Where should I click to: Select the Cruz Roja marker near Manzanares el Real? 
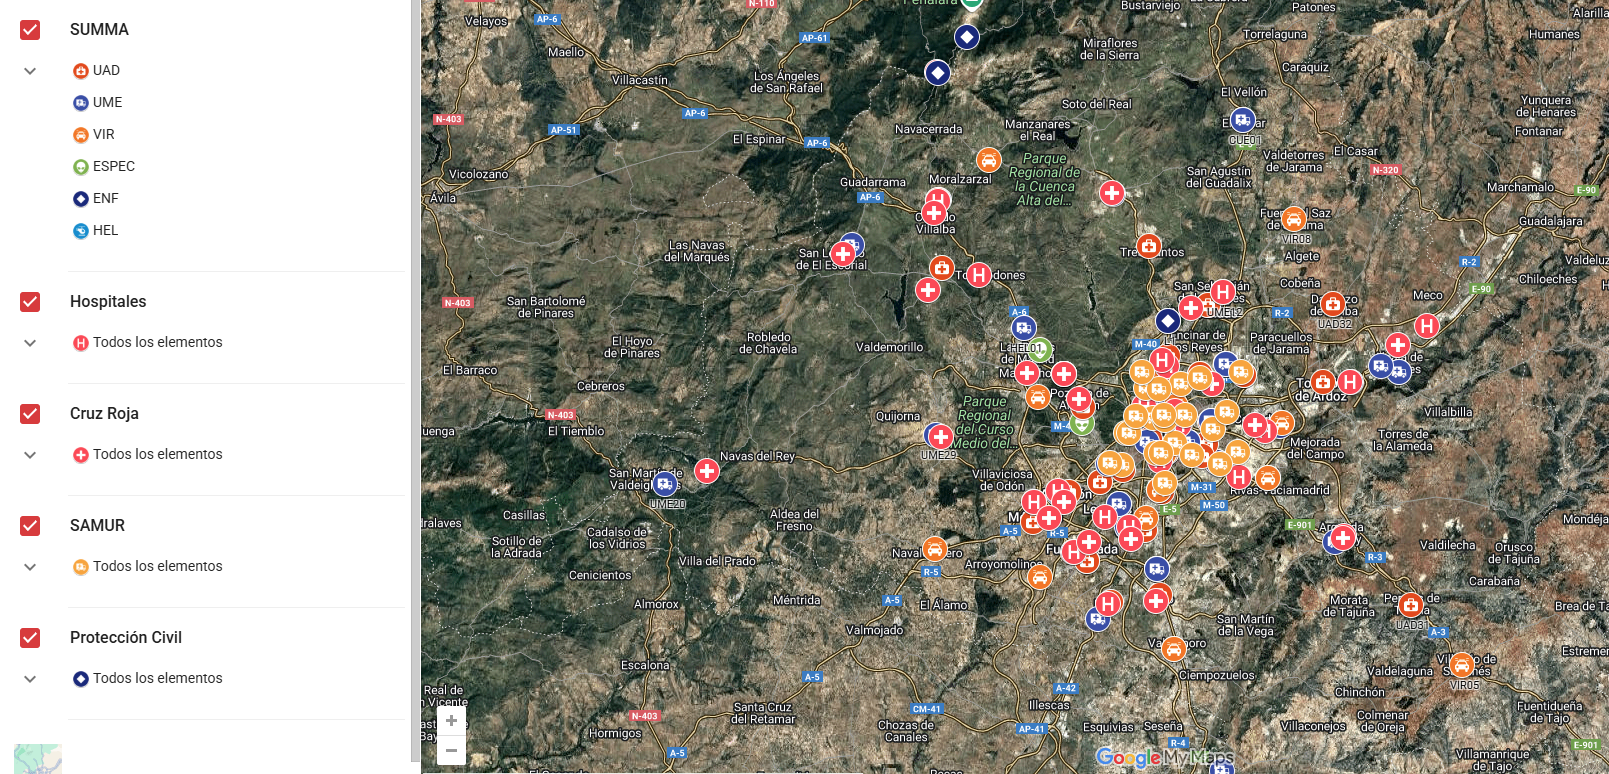pos(1112,193)
